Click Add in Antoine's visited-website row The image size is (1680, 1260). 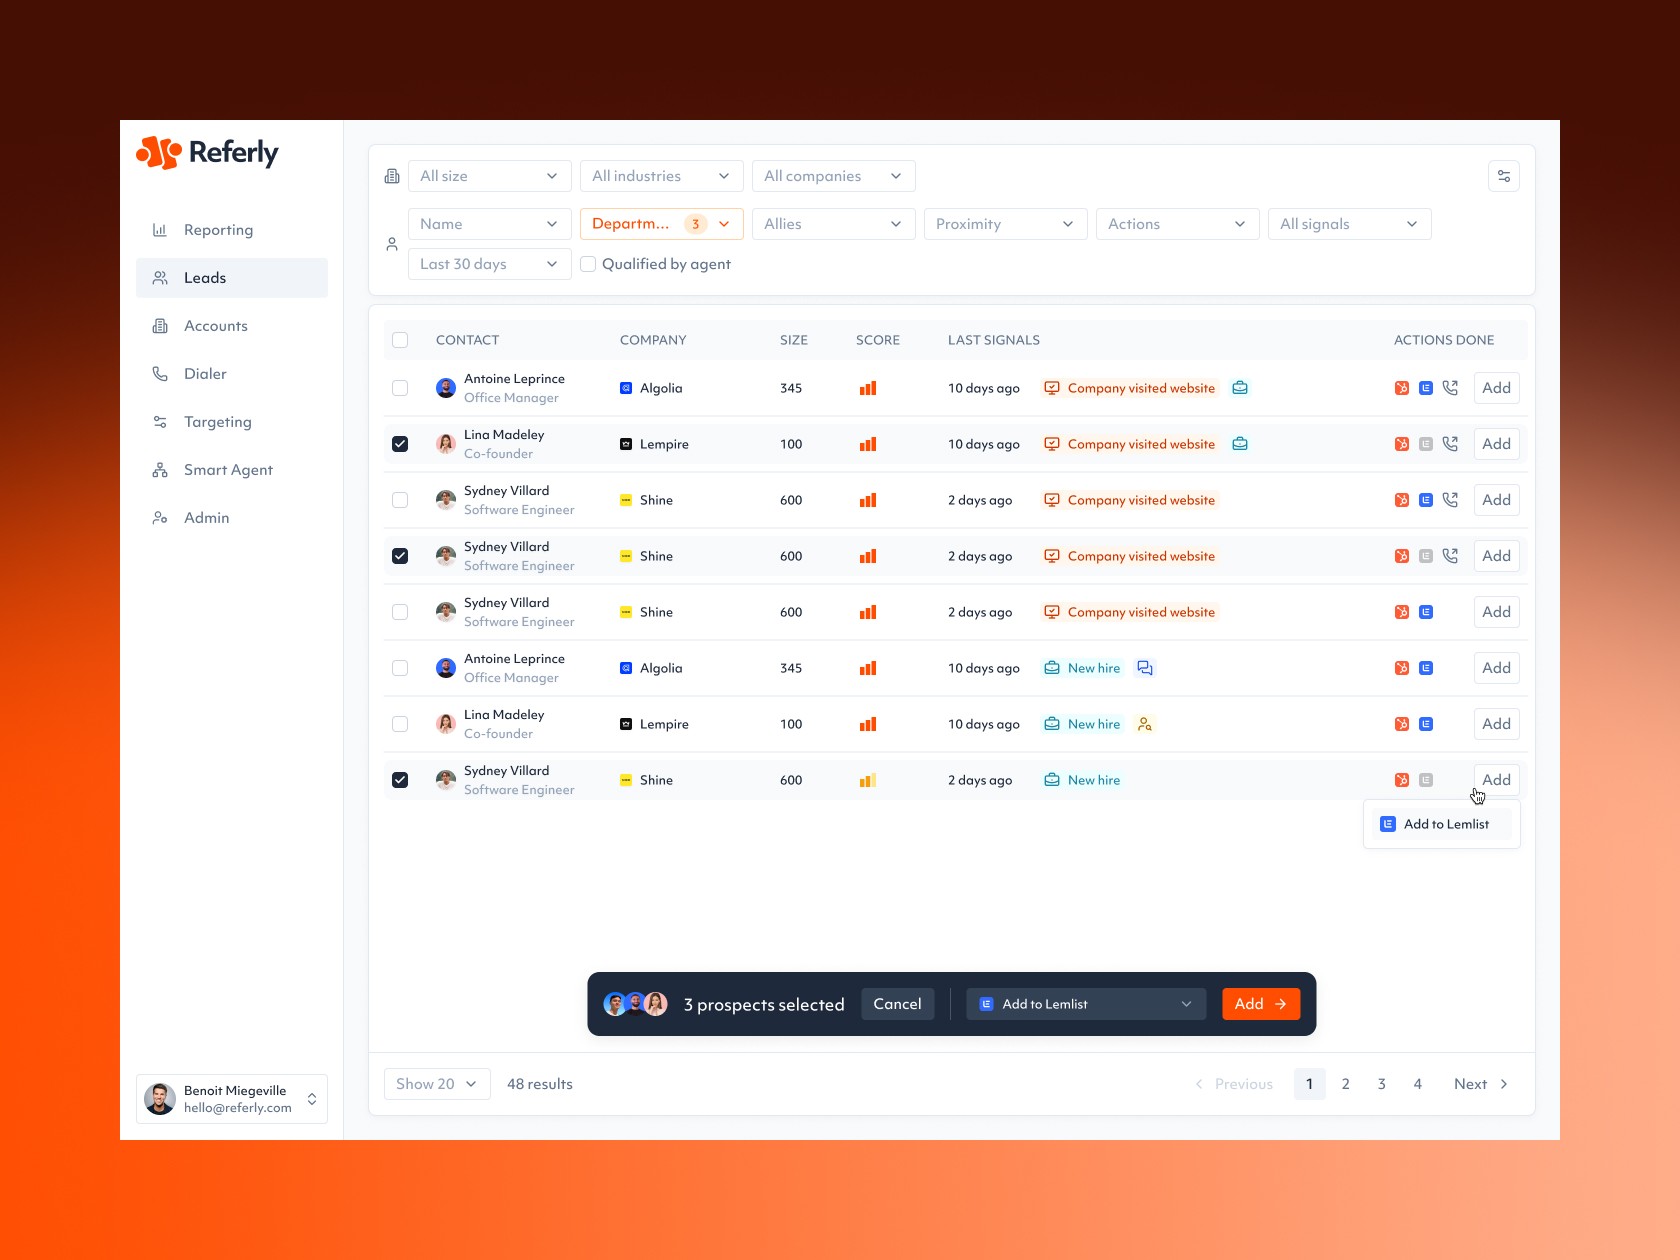tap(1497, 388)
